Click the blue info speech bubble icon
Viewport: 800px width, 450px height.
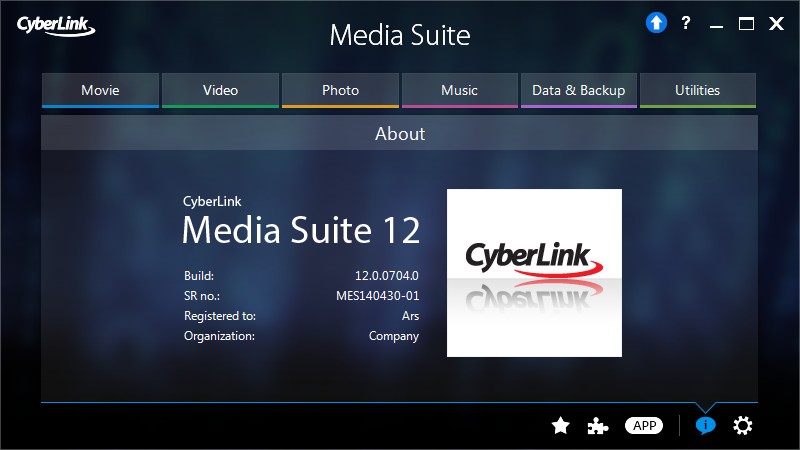point(706,425)
